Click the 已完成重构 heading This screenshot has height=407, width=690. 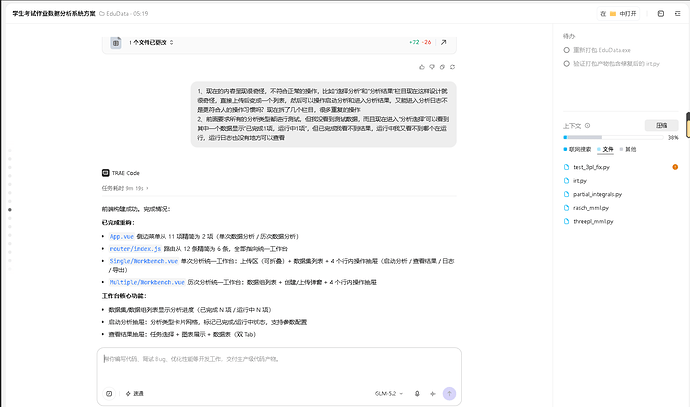pos(118,223)
